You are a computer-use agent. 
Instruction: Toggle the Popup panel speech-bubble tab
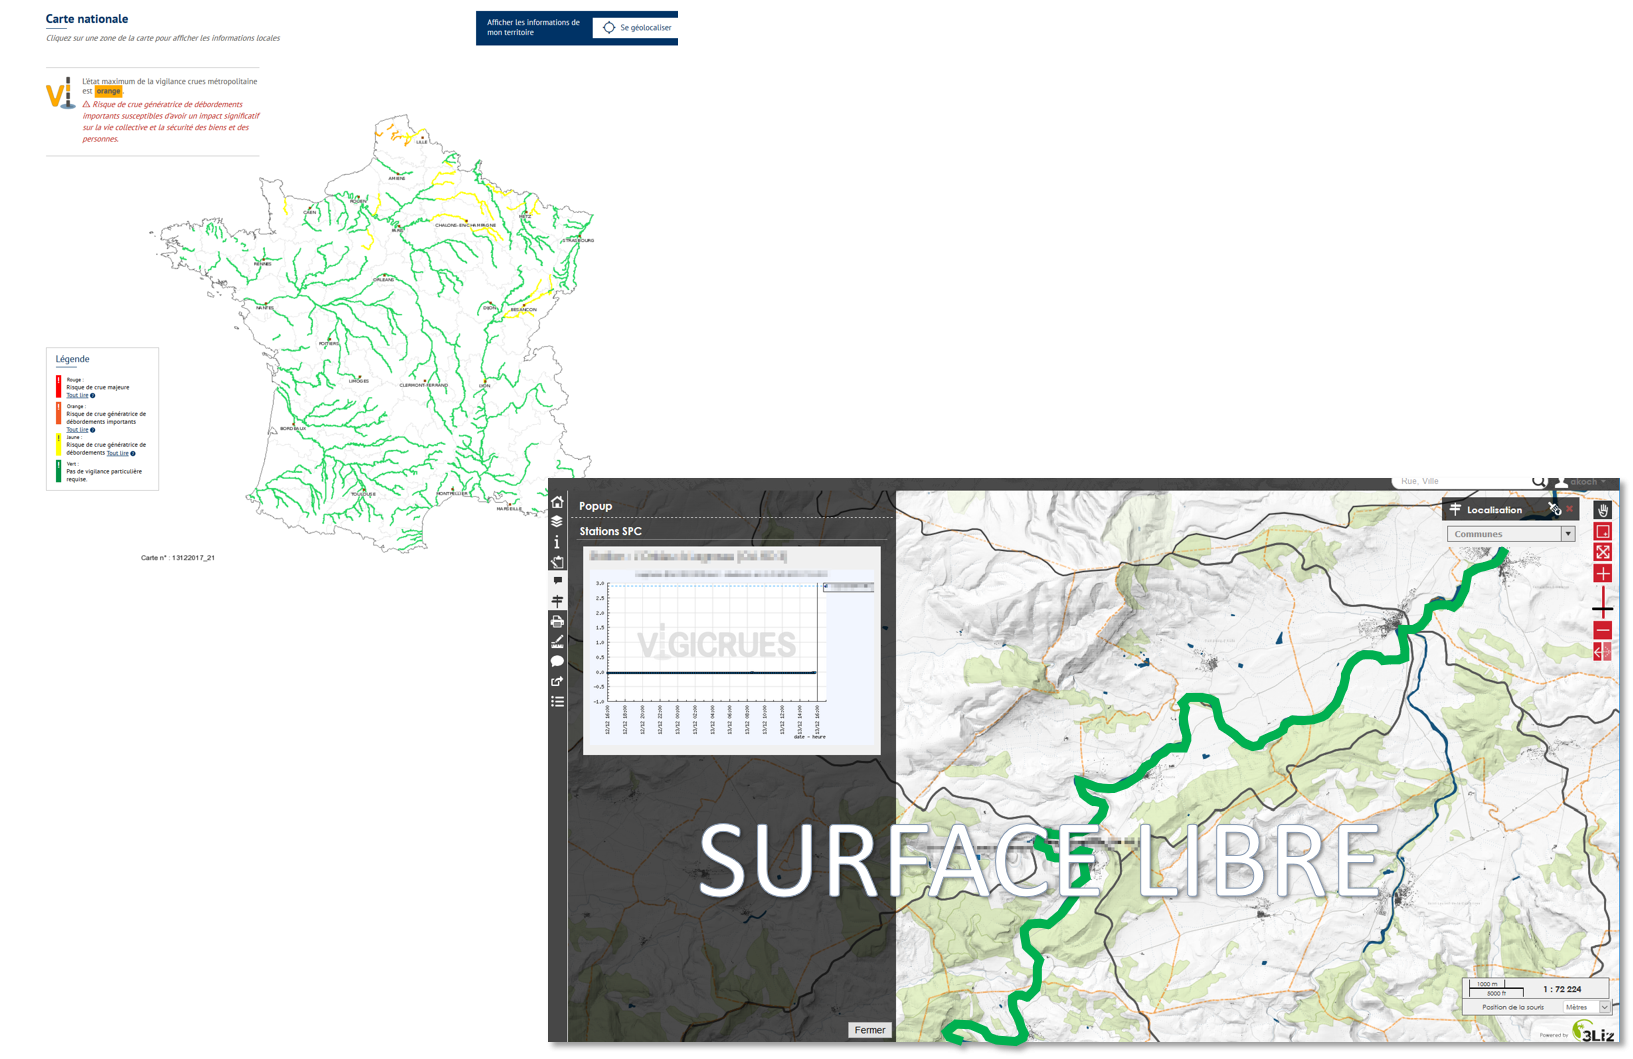click(x=557, y=581)
